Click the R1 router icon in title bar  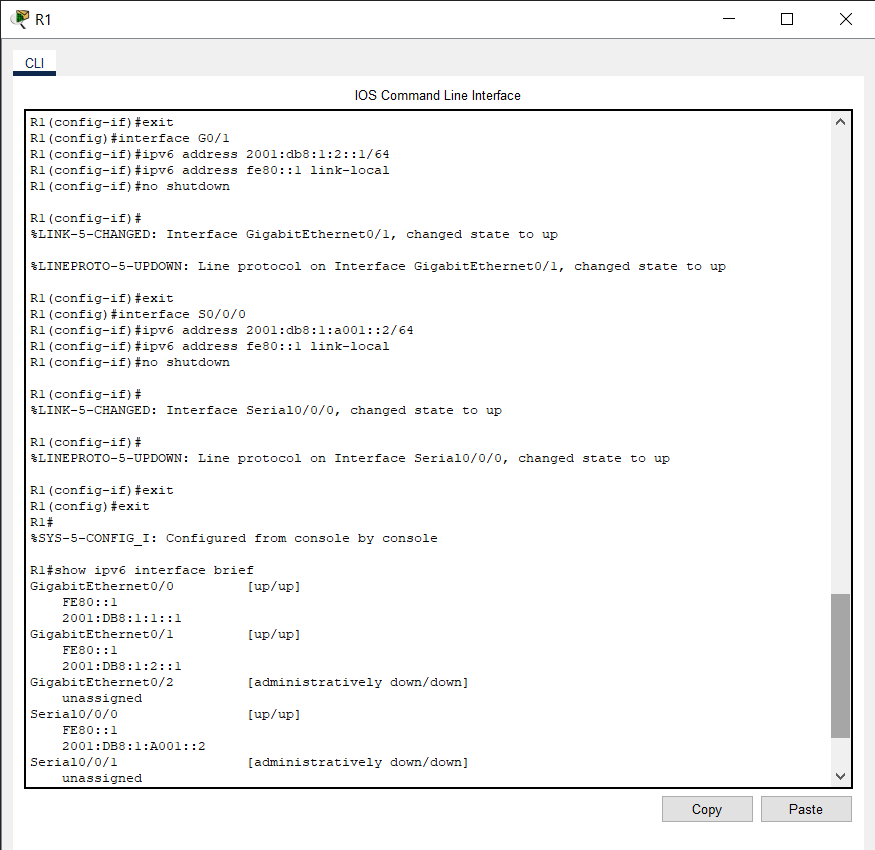pos(17,18)
